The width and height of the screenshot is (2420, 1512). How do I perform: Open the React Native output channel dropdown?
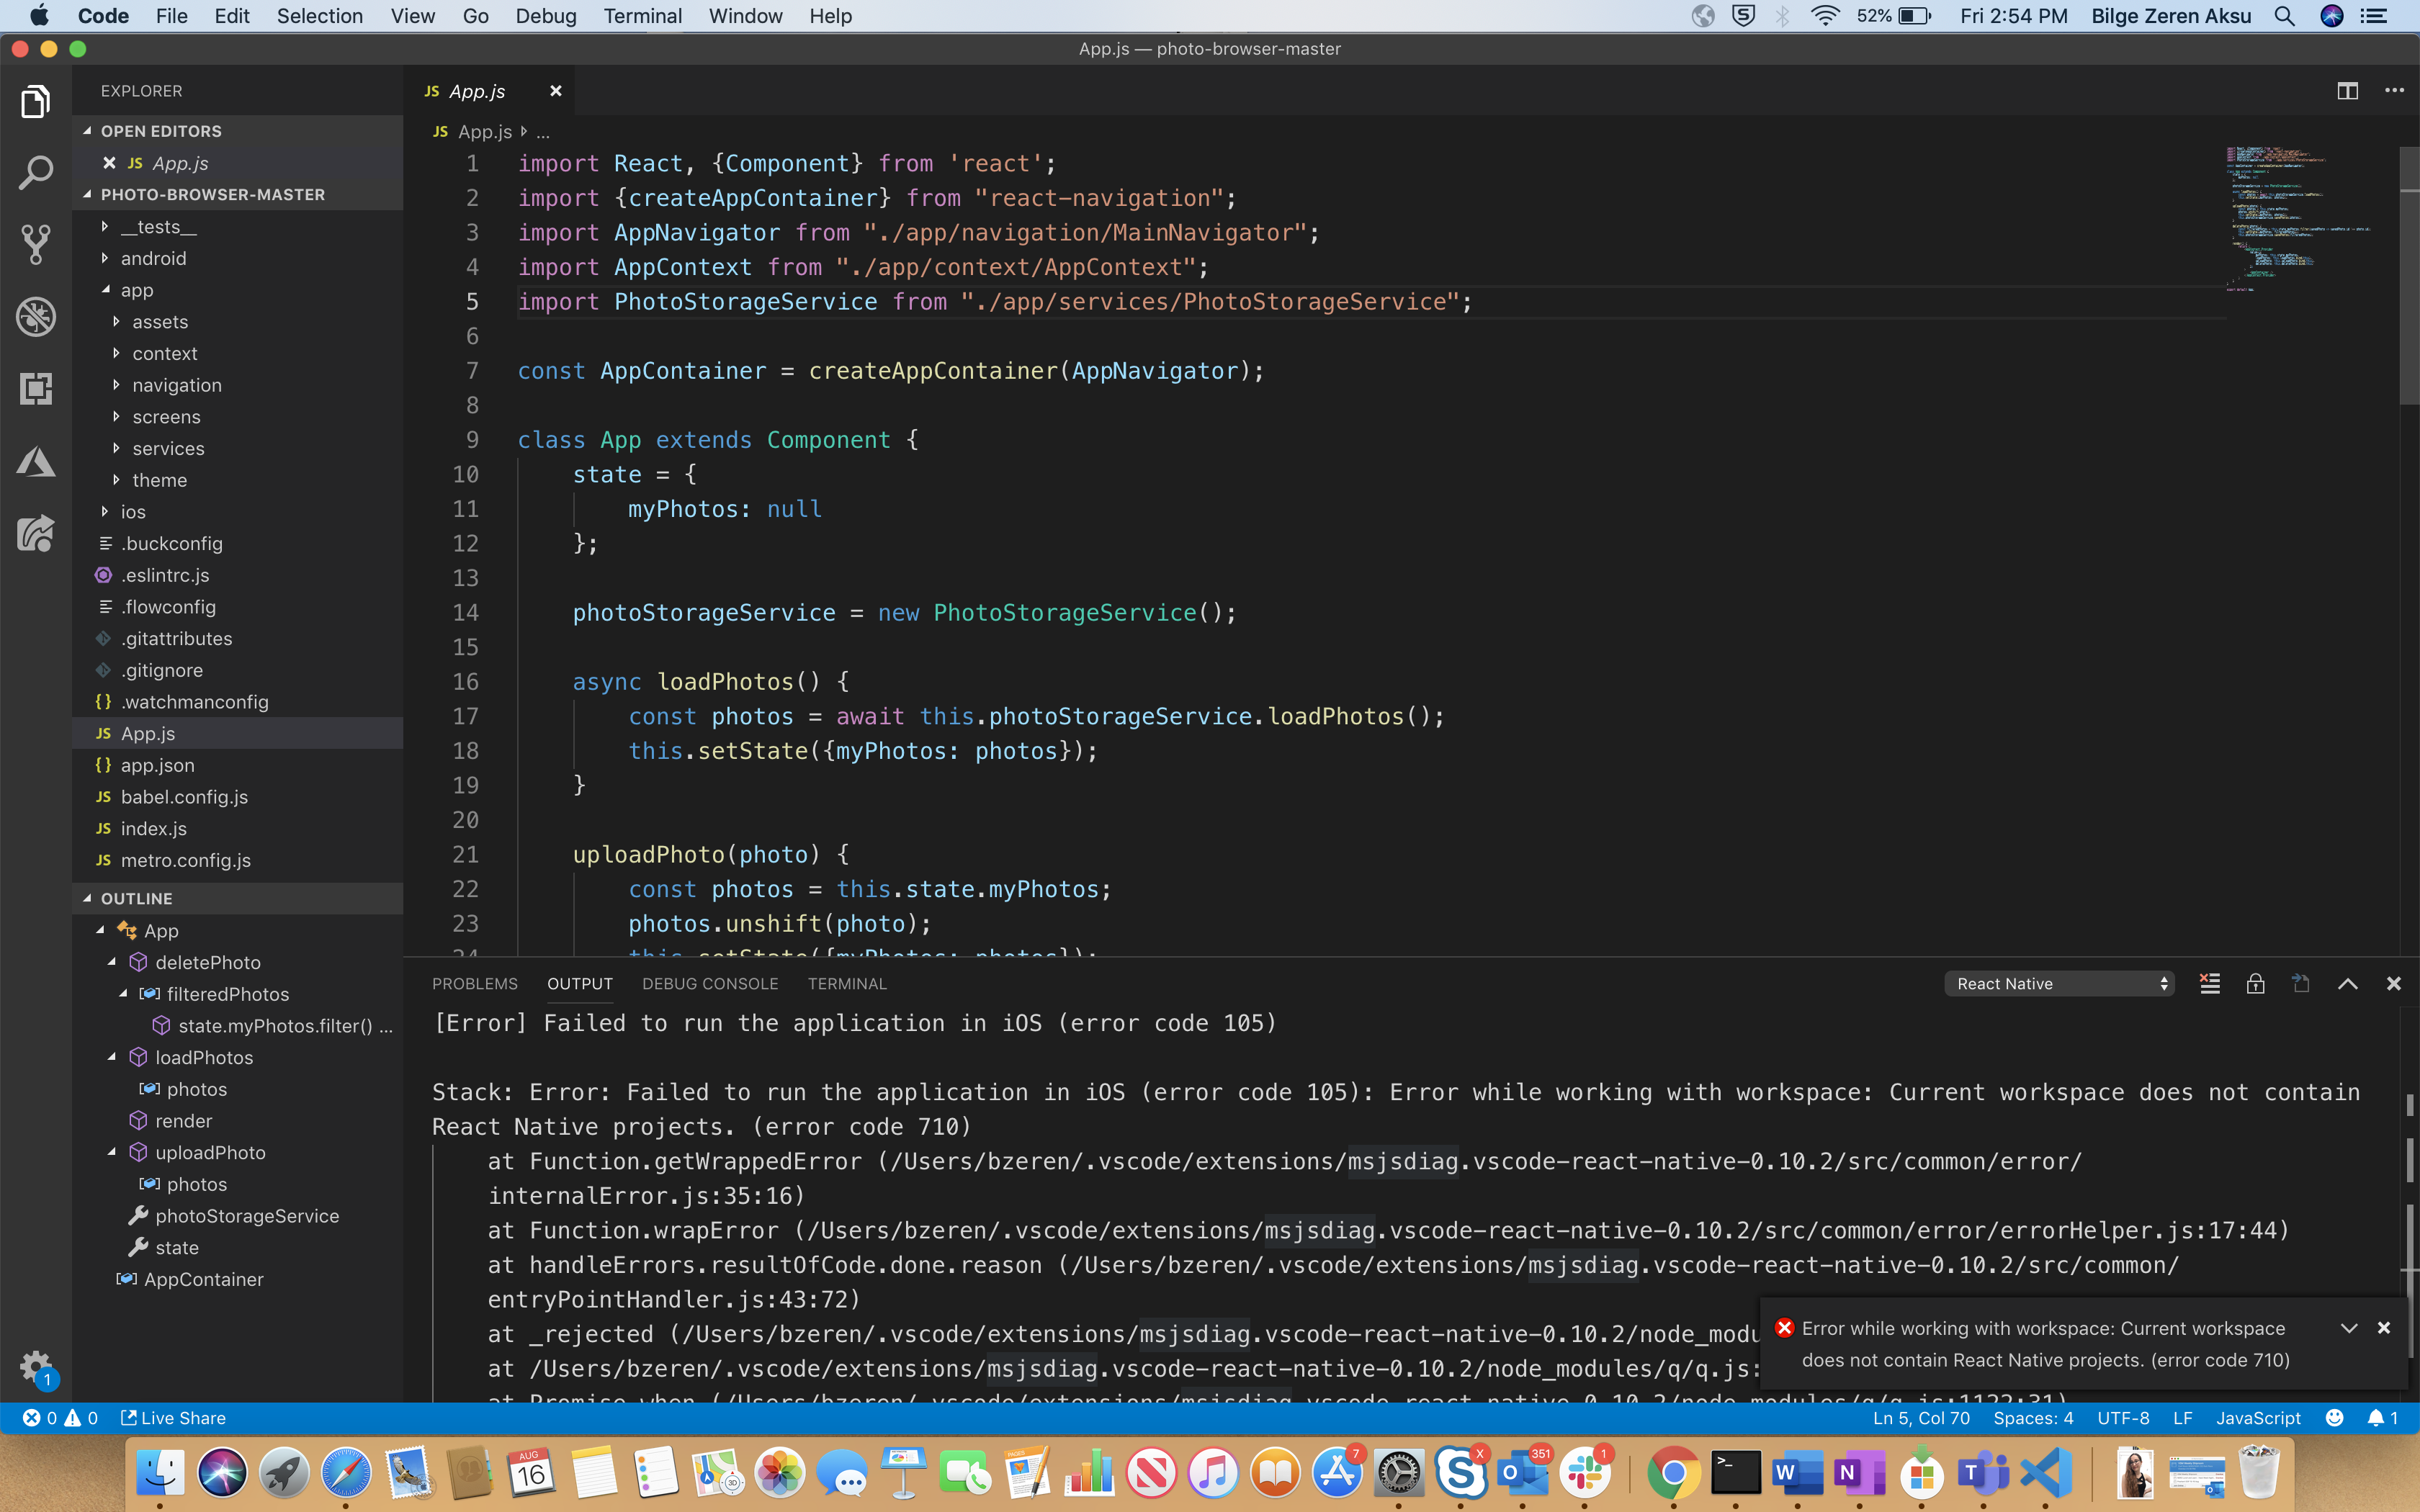tap(2059, 984)
